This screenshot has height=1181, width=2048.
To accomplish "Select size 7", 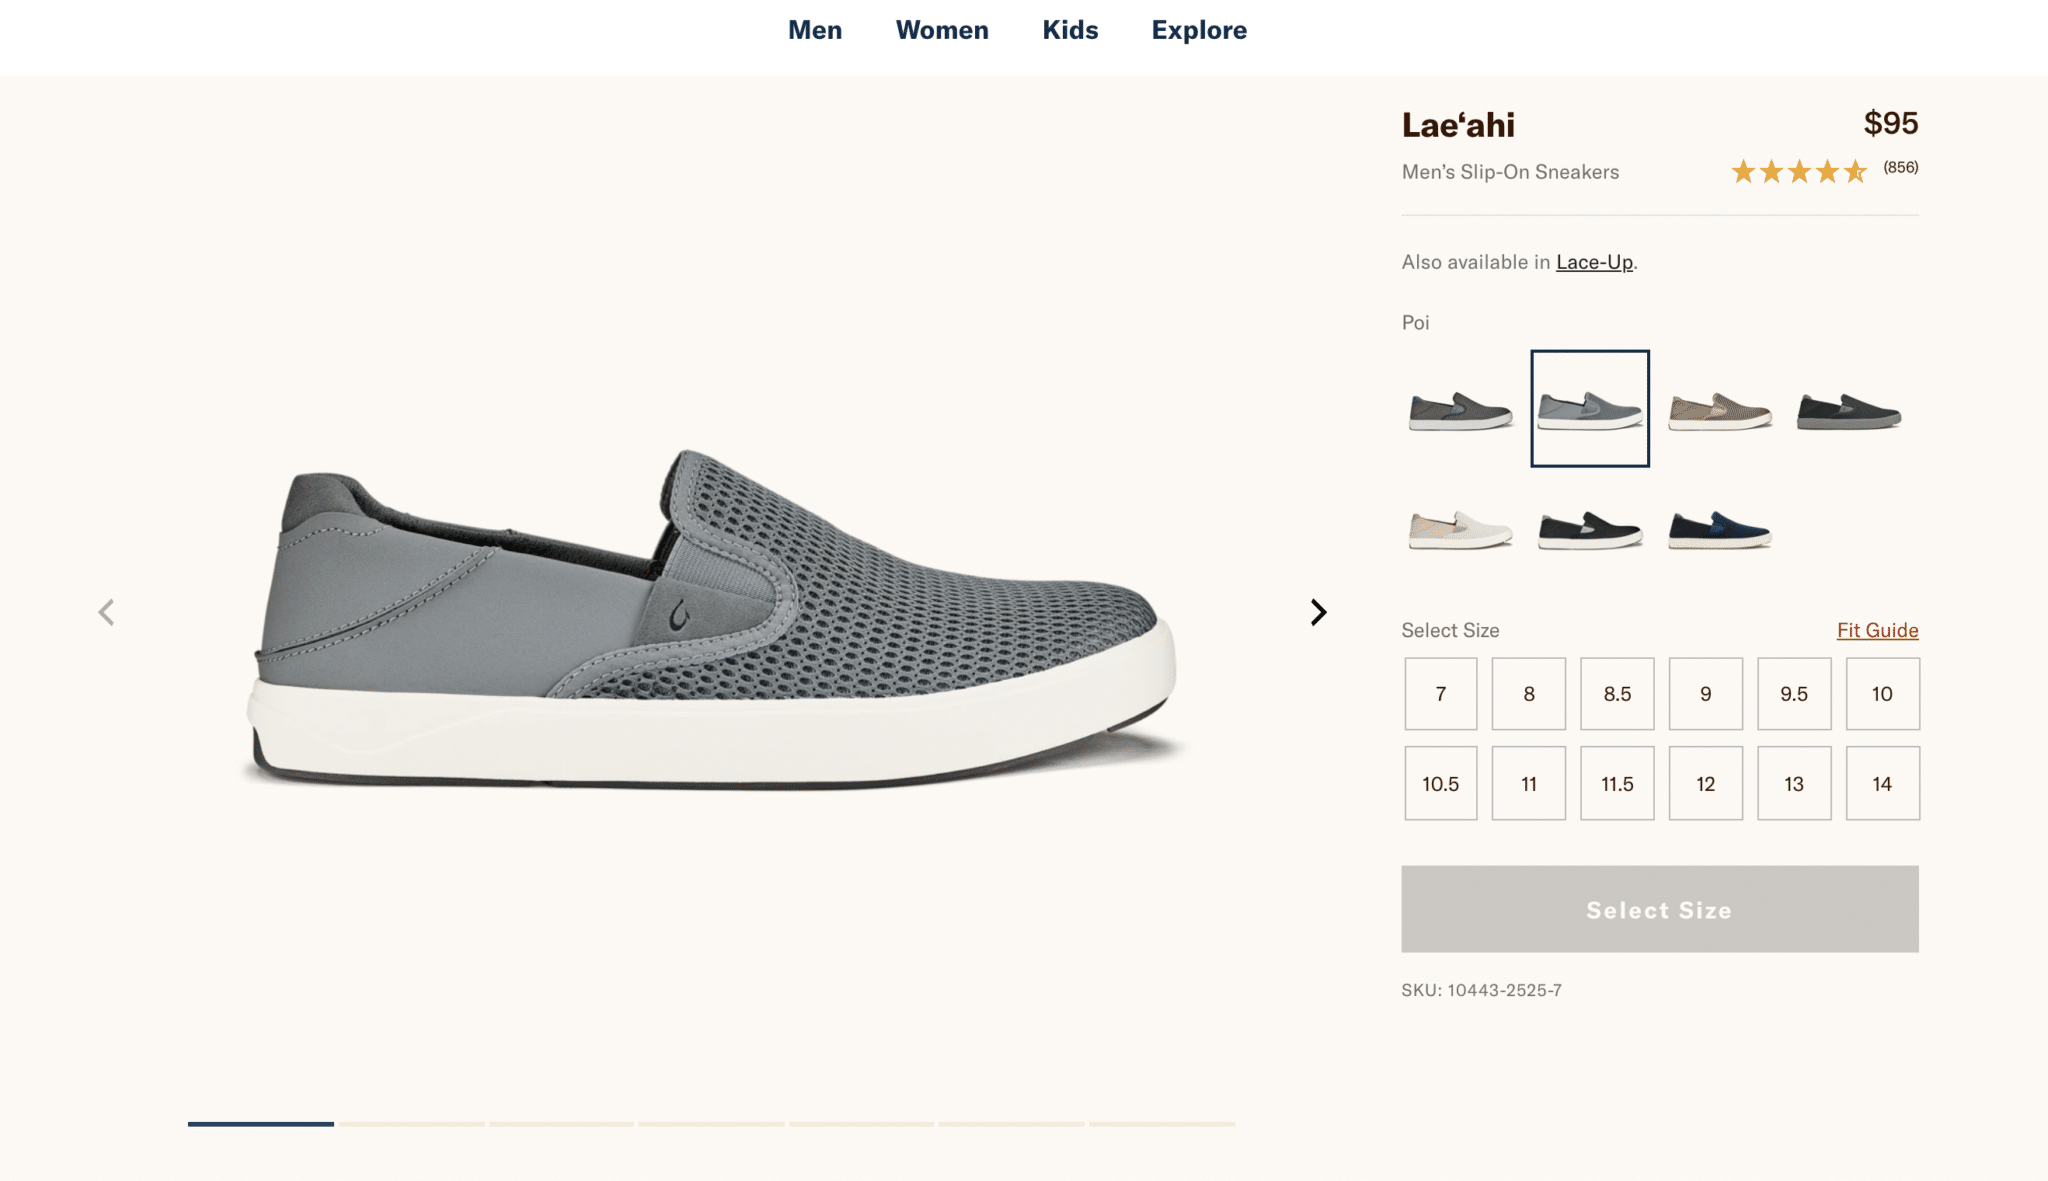I will click(x=1440, y=694).
